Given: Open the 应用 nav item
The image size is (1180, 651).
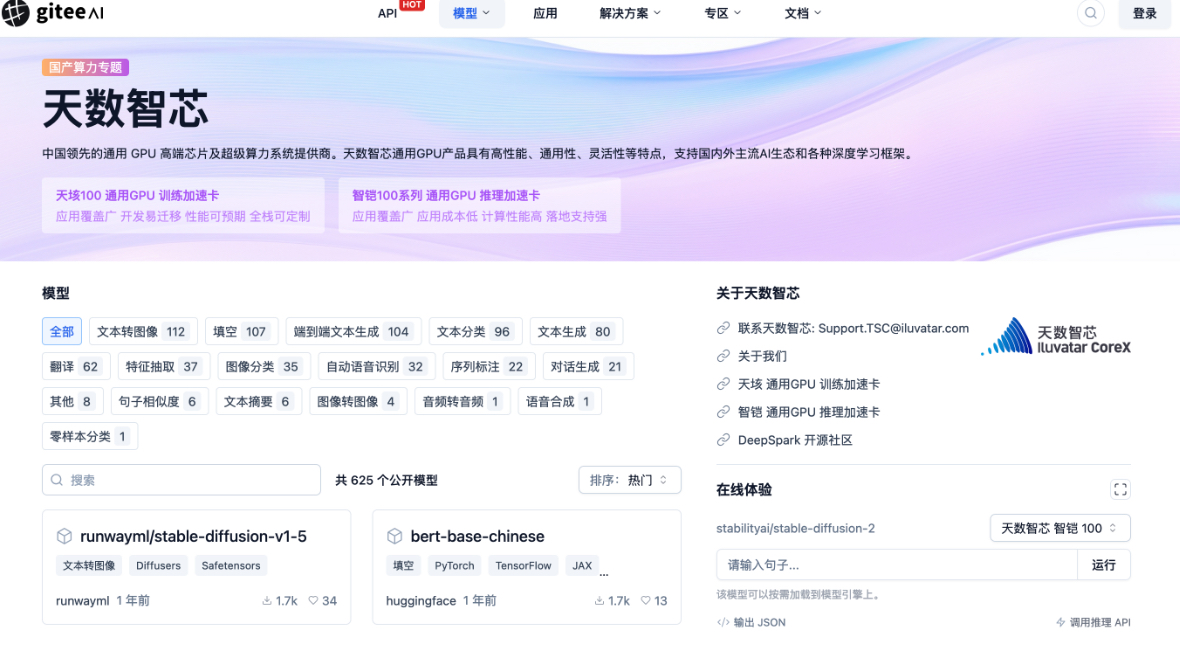Looking at the screenshot, I should pos(545,14).
